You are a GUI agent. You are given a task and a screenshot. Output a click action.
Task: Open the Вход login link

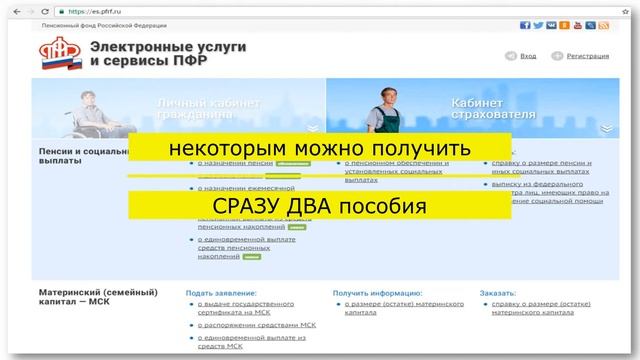point(528,56)
